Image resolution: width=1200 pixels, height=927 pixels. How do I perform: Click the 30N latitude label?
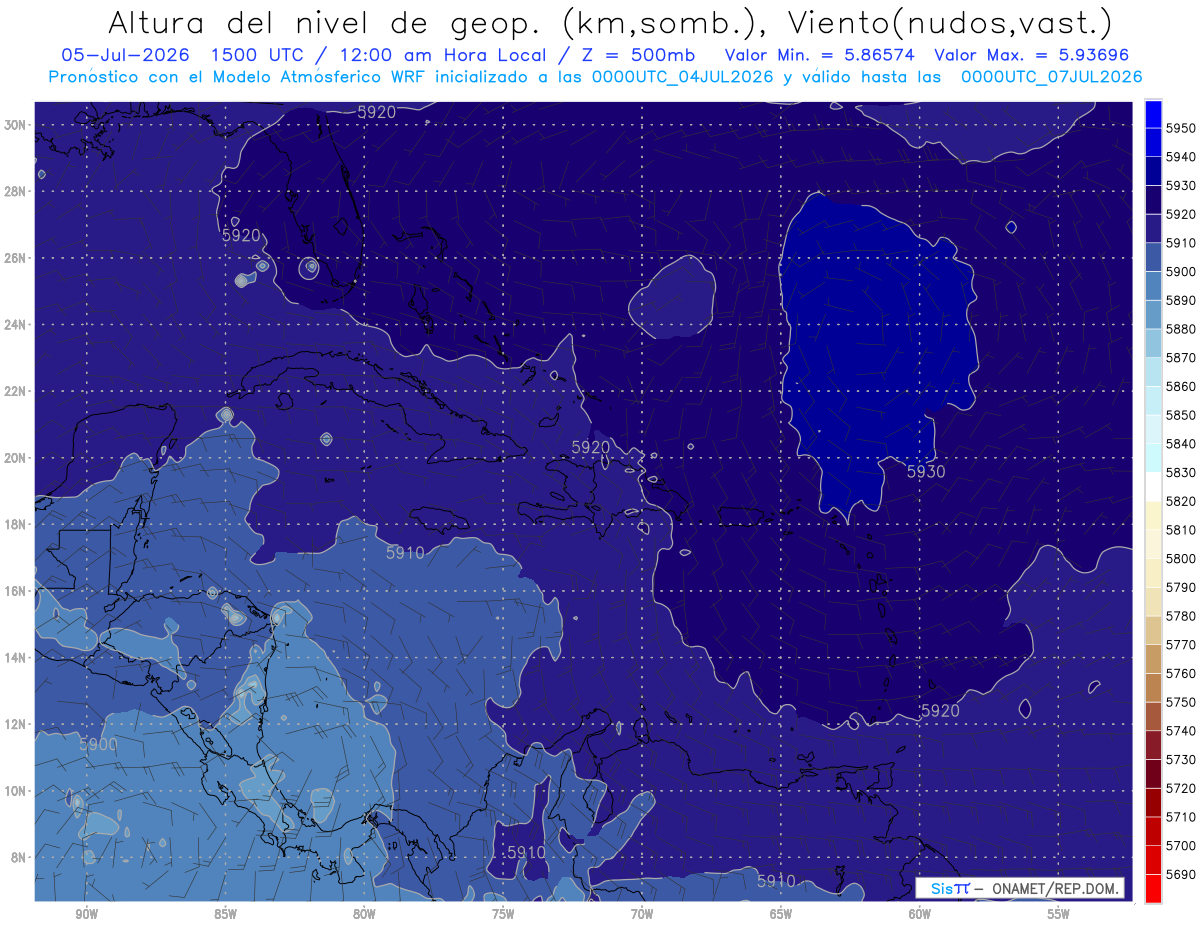(15, 125)
